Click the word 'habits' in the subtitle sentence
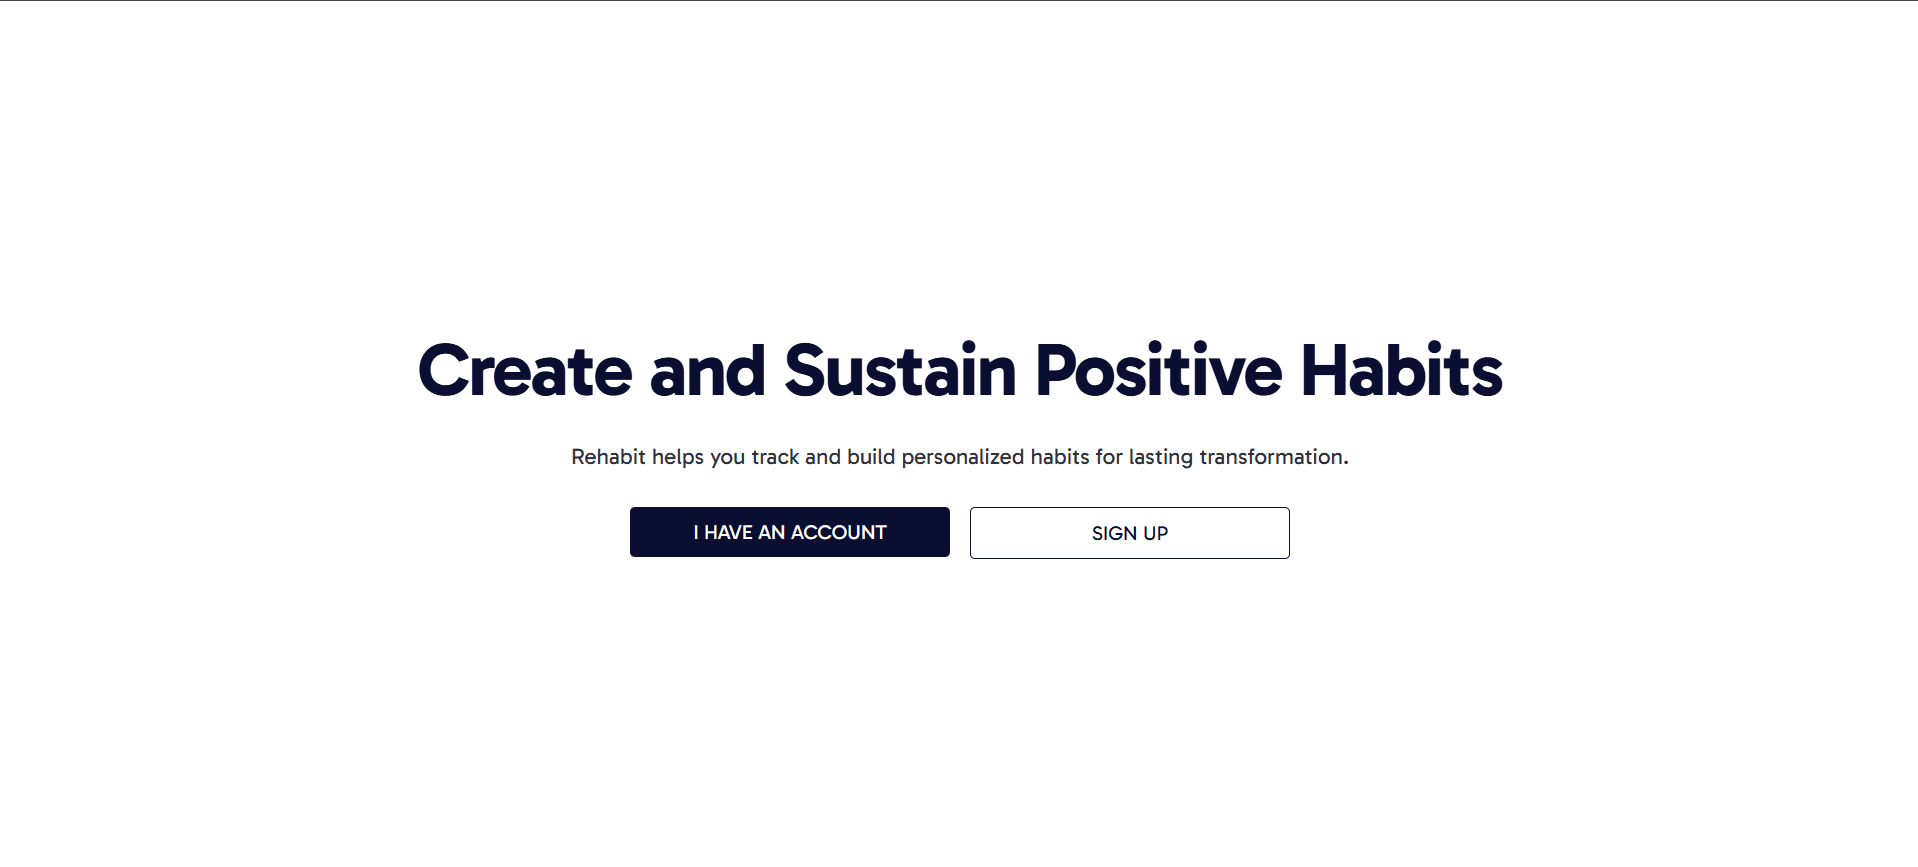Screen dimensions: 1918x867 pos(1060,457)
